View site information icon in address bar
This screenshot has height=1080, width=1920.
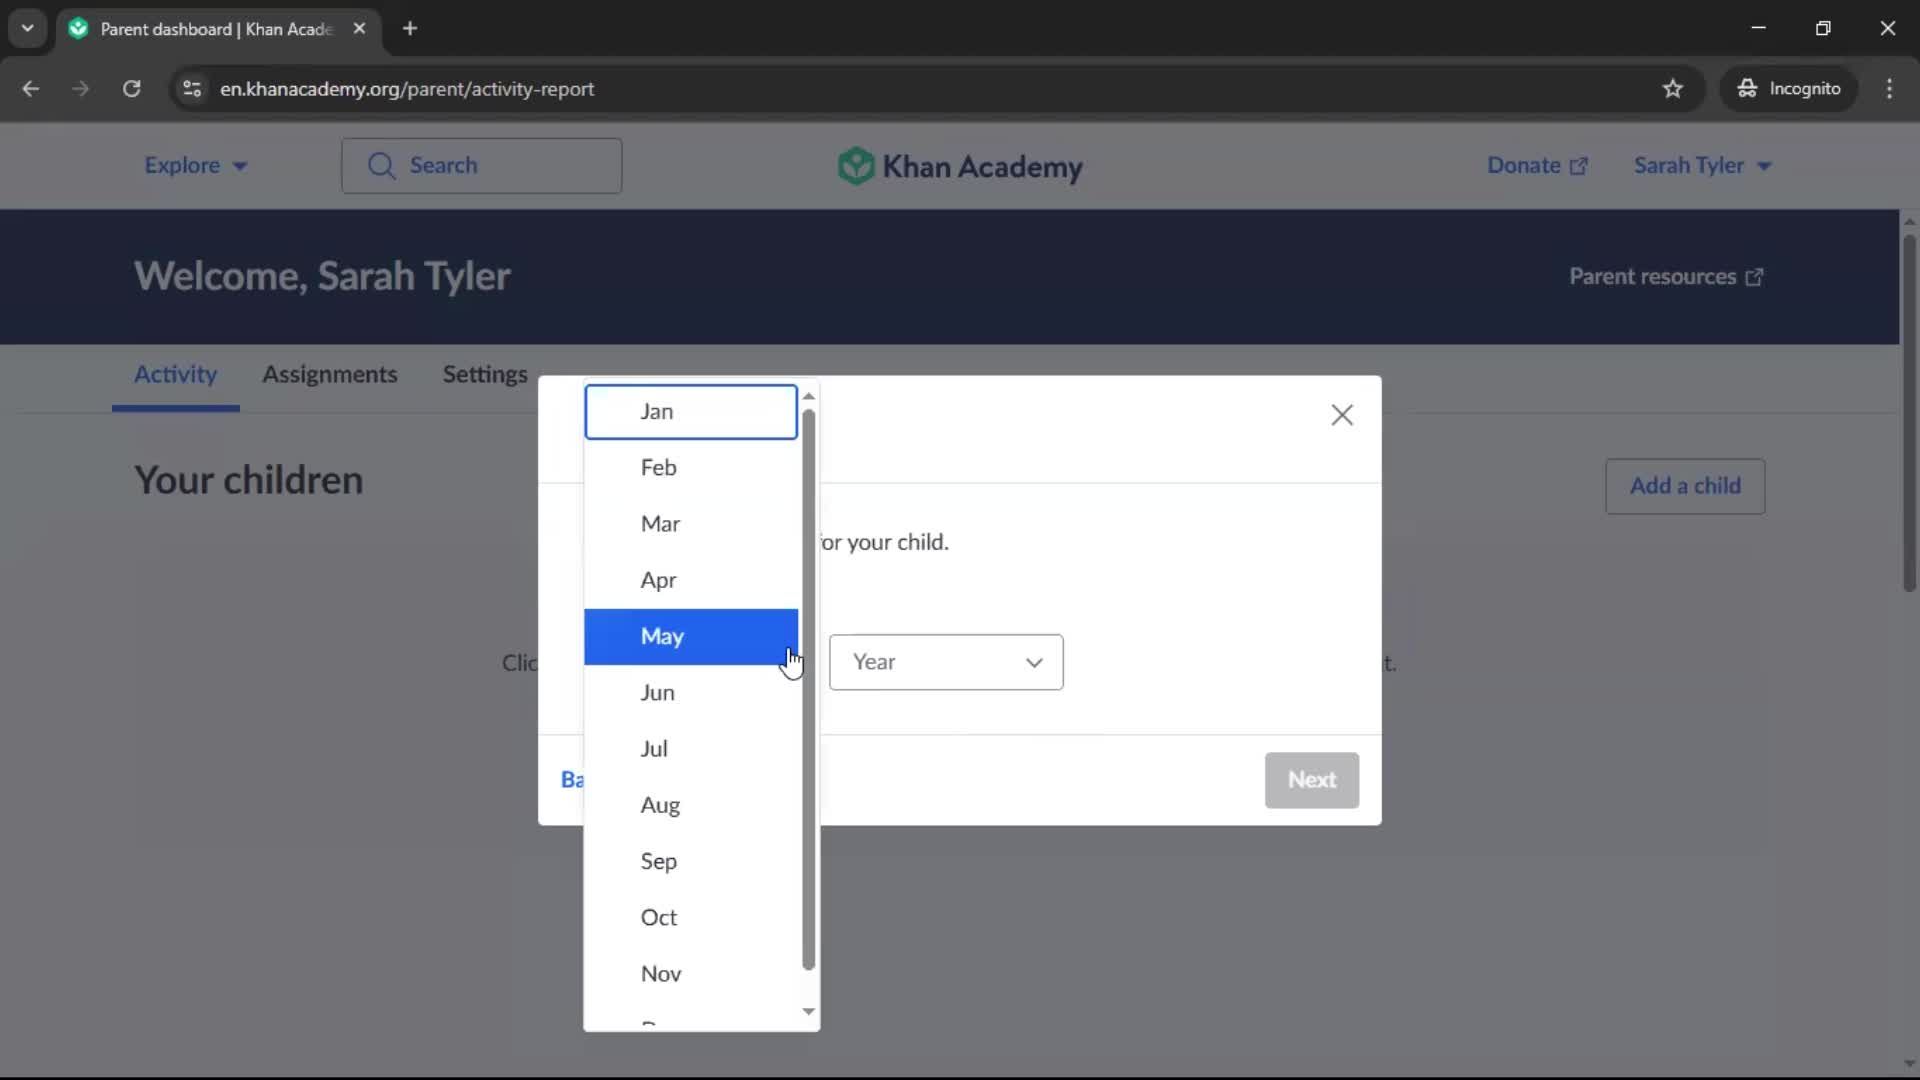(192, 89)
